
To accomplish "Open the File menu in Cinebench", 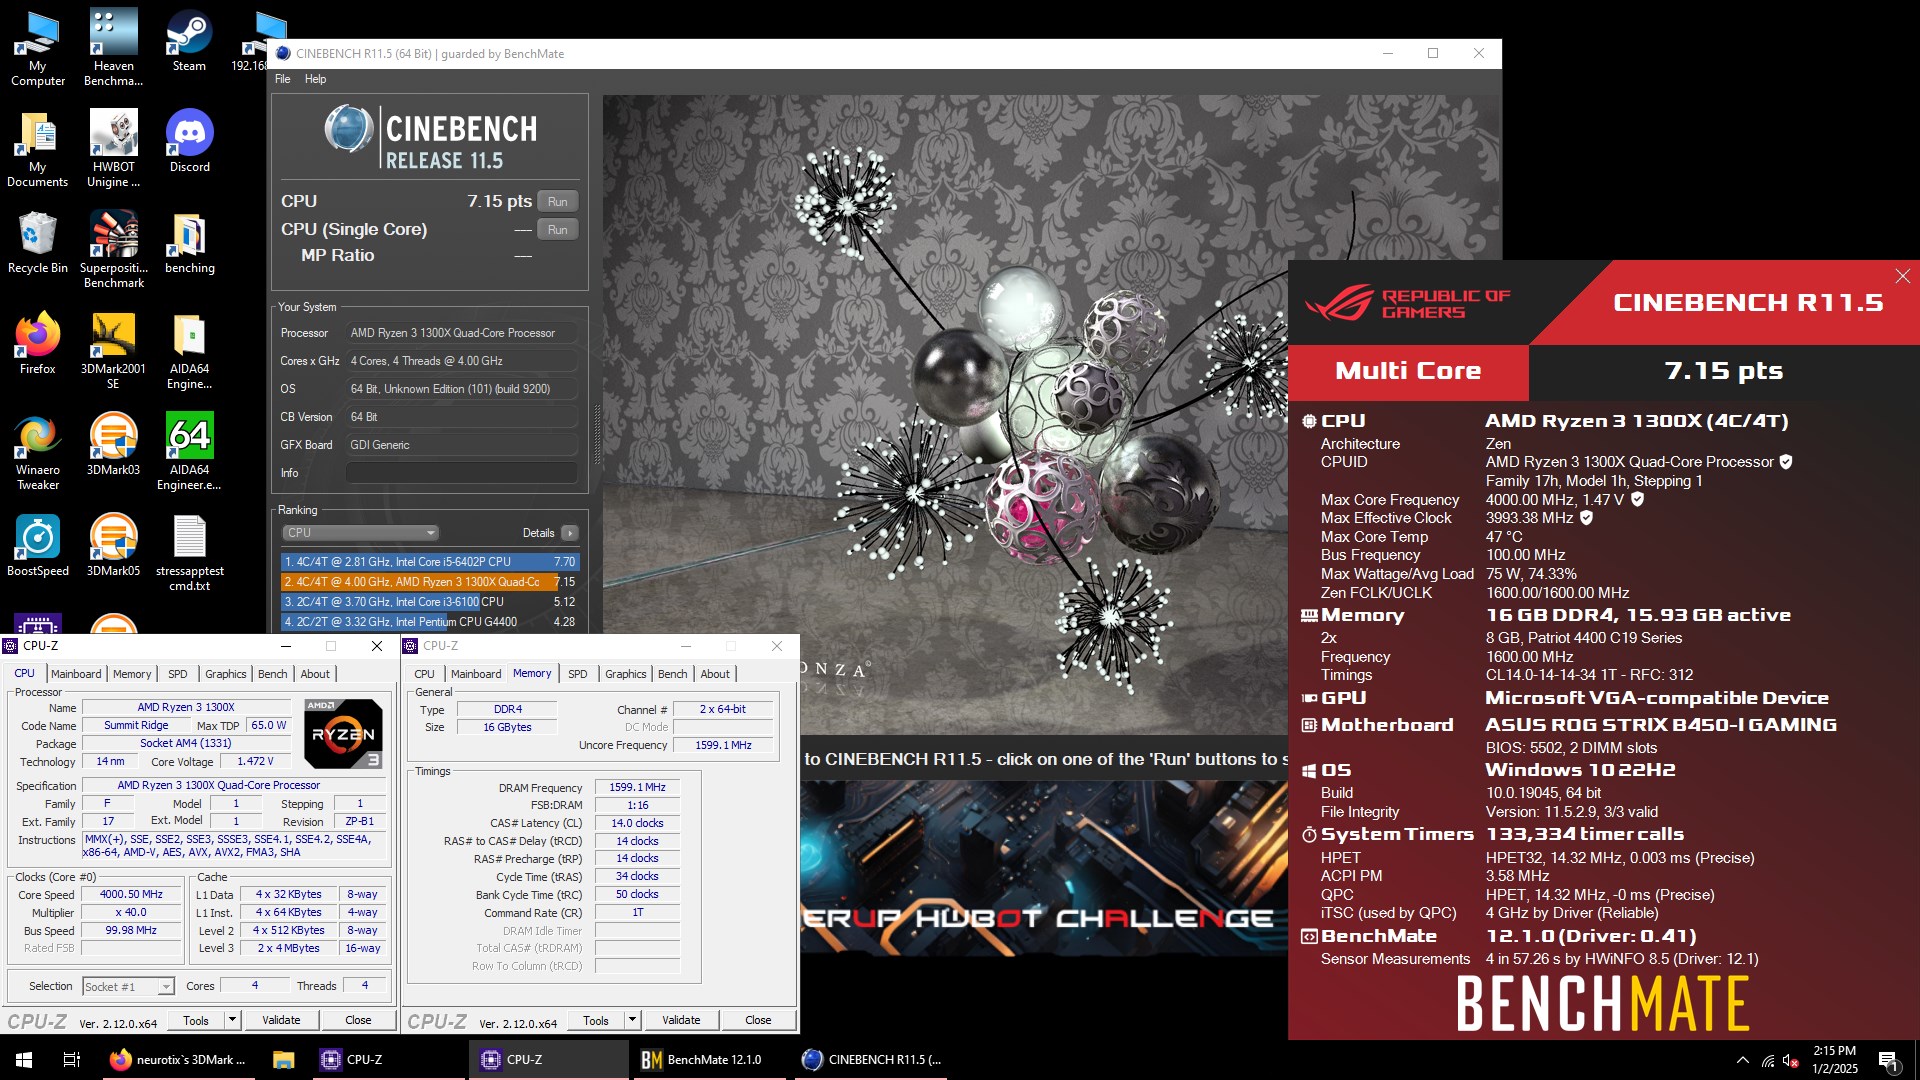I will pyautogui.click(x=283, y=79).
